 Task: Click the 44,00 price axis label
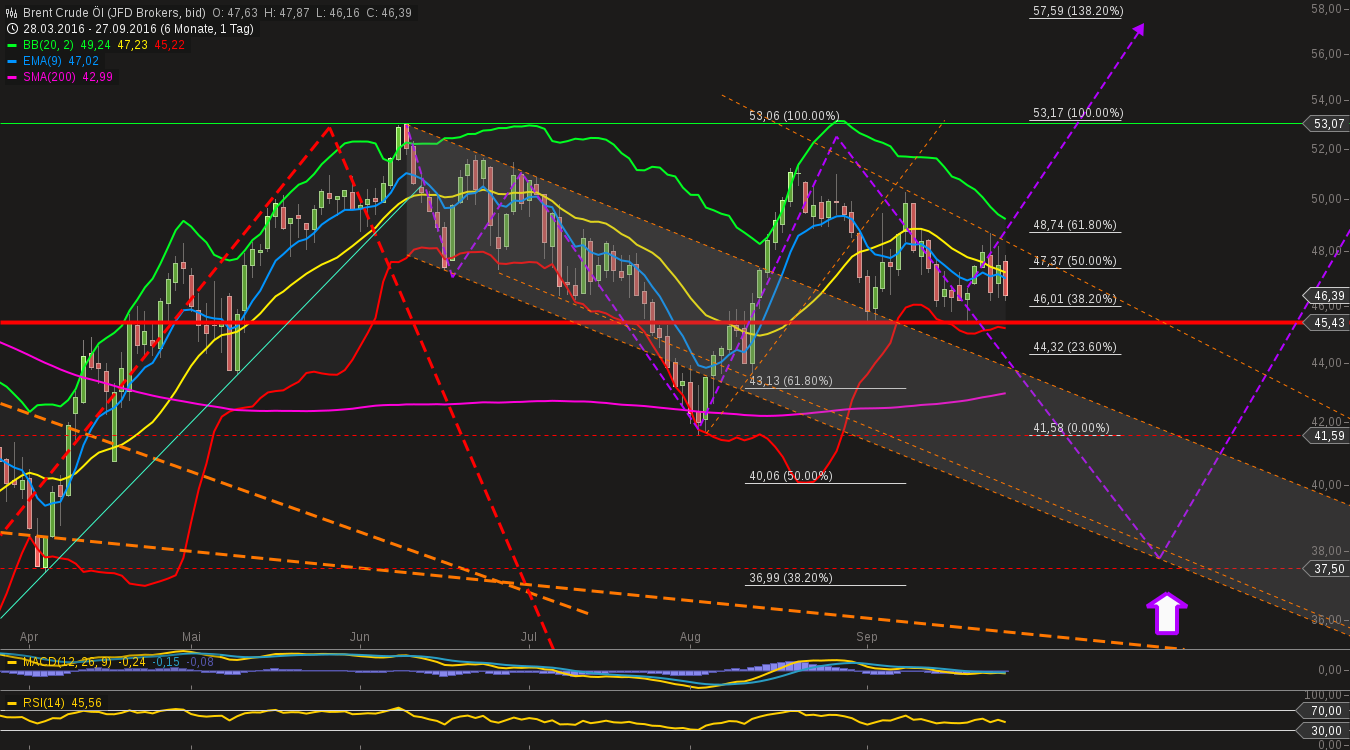[x=1326, y=363]
